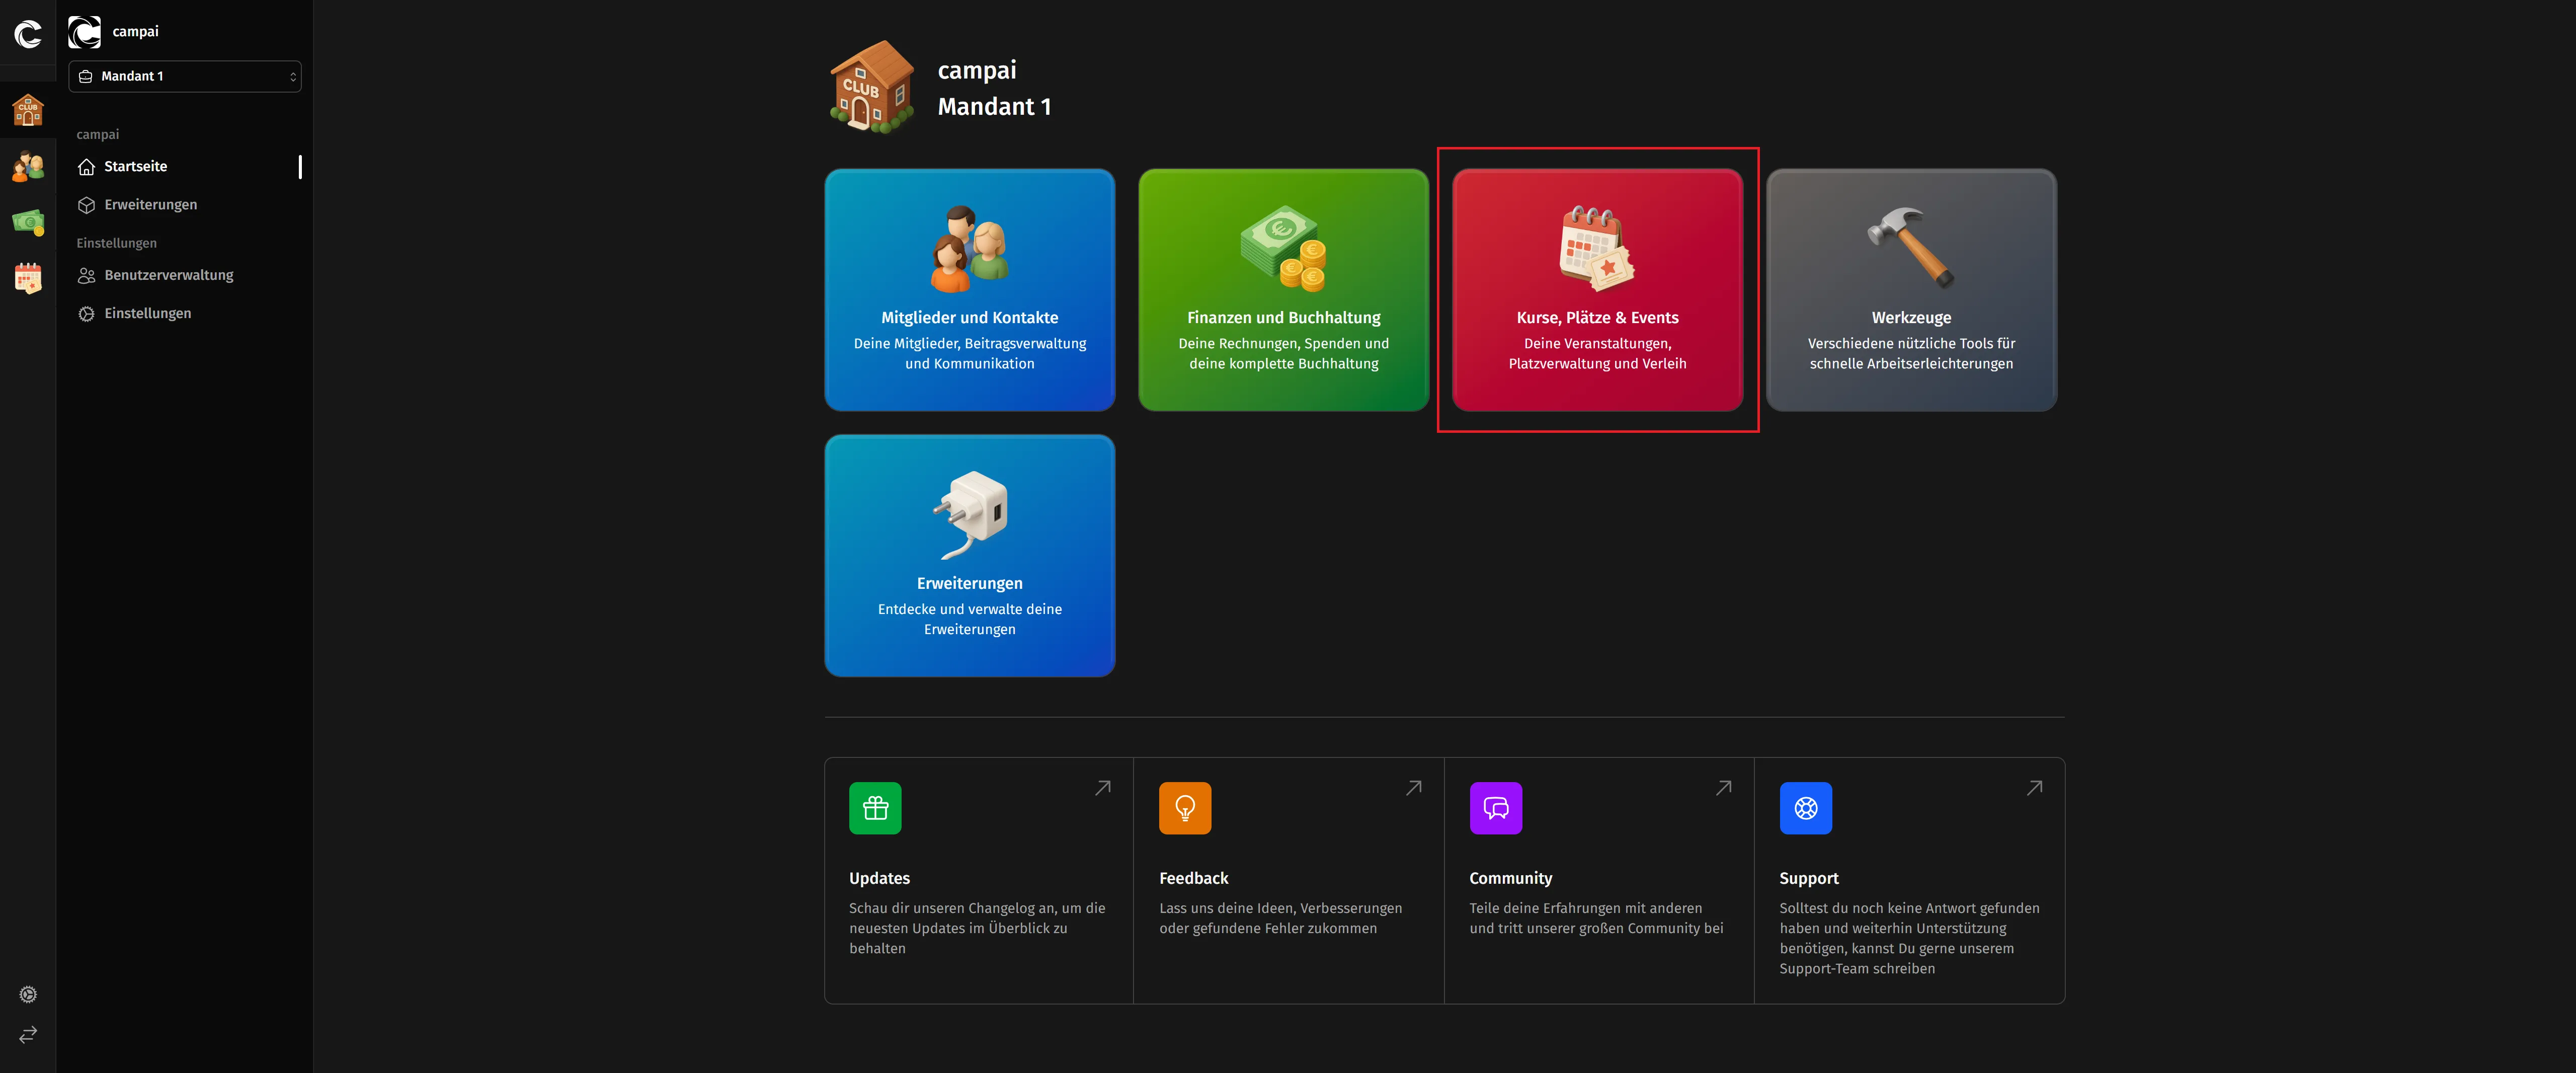The height and width of the screenshot is (1073, 2576).
Task: Click the green gift Updates icon
Action: click(x=875, y=808)
